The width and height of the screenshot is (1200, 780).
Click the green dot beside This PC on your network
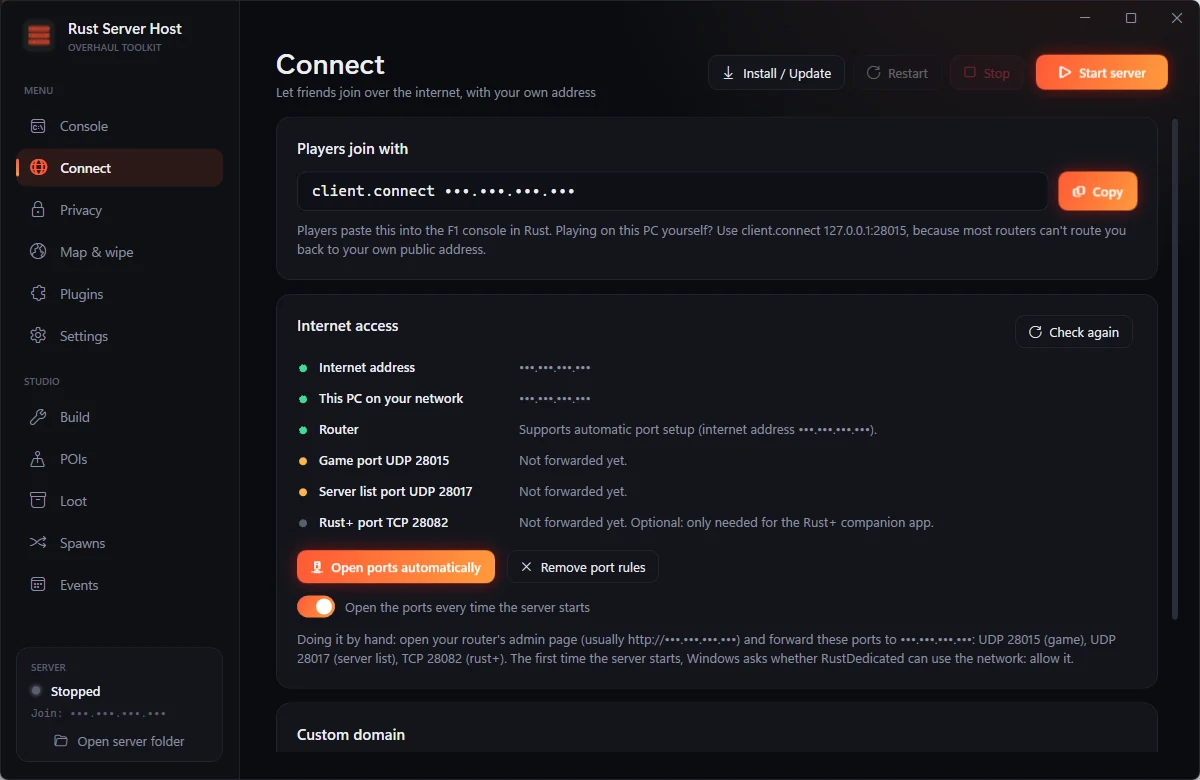coord(303,399)
